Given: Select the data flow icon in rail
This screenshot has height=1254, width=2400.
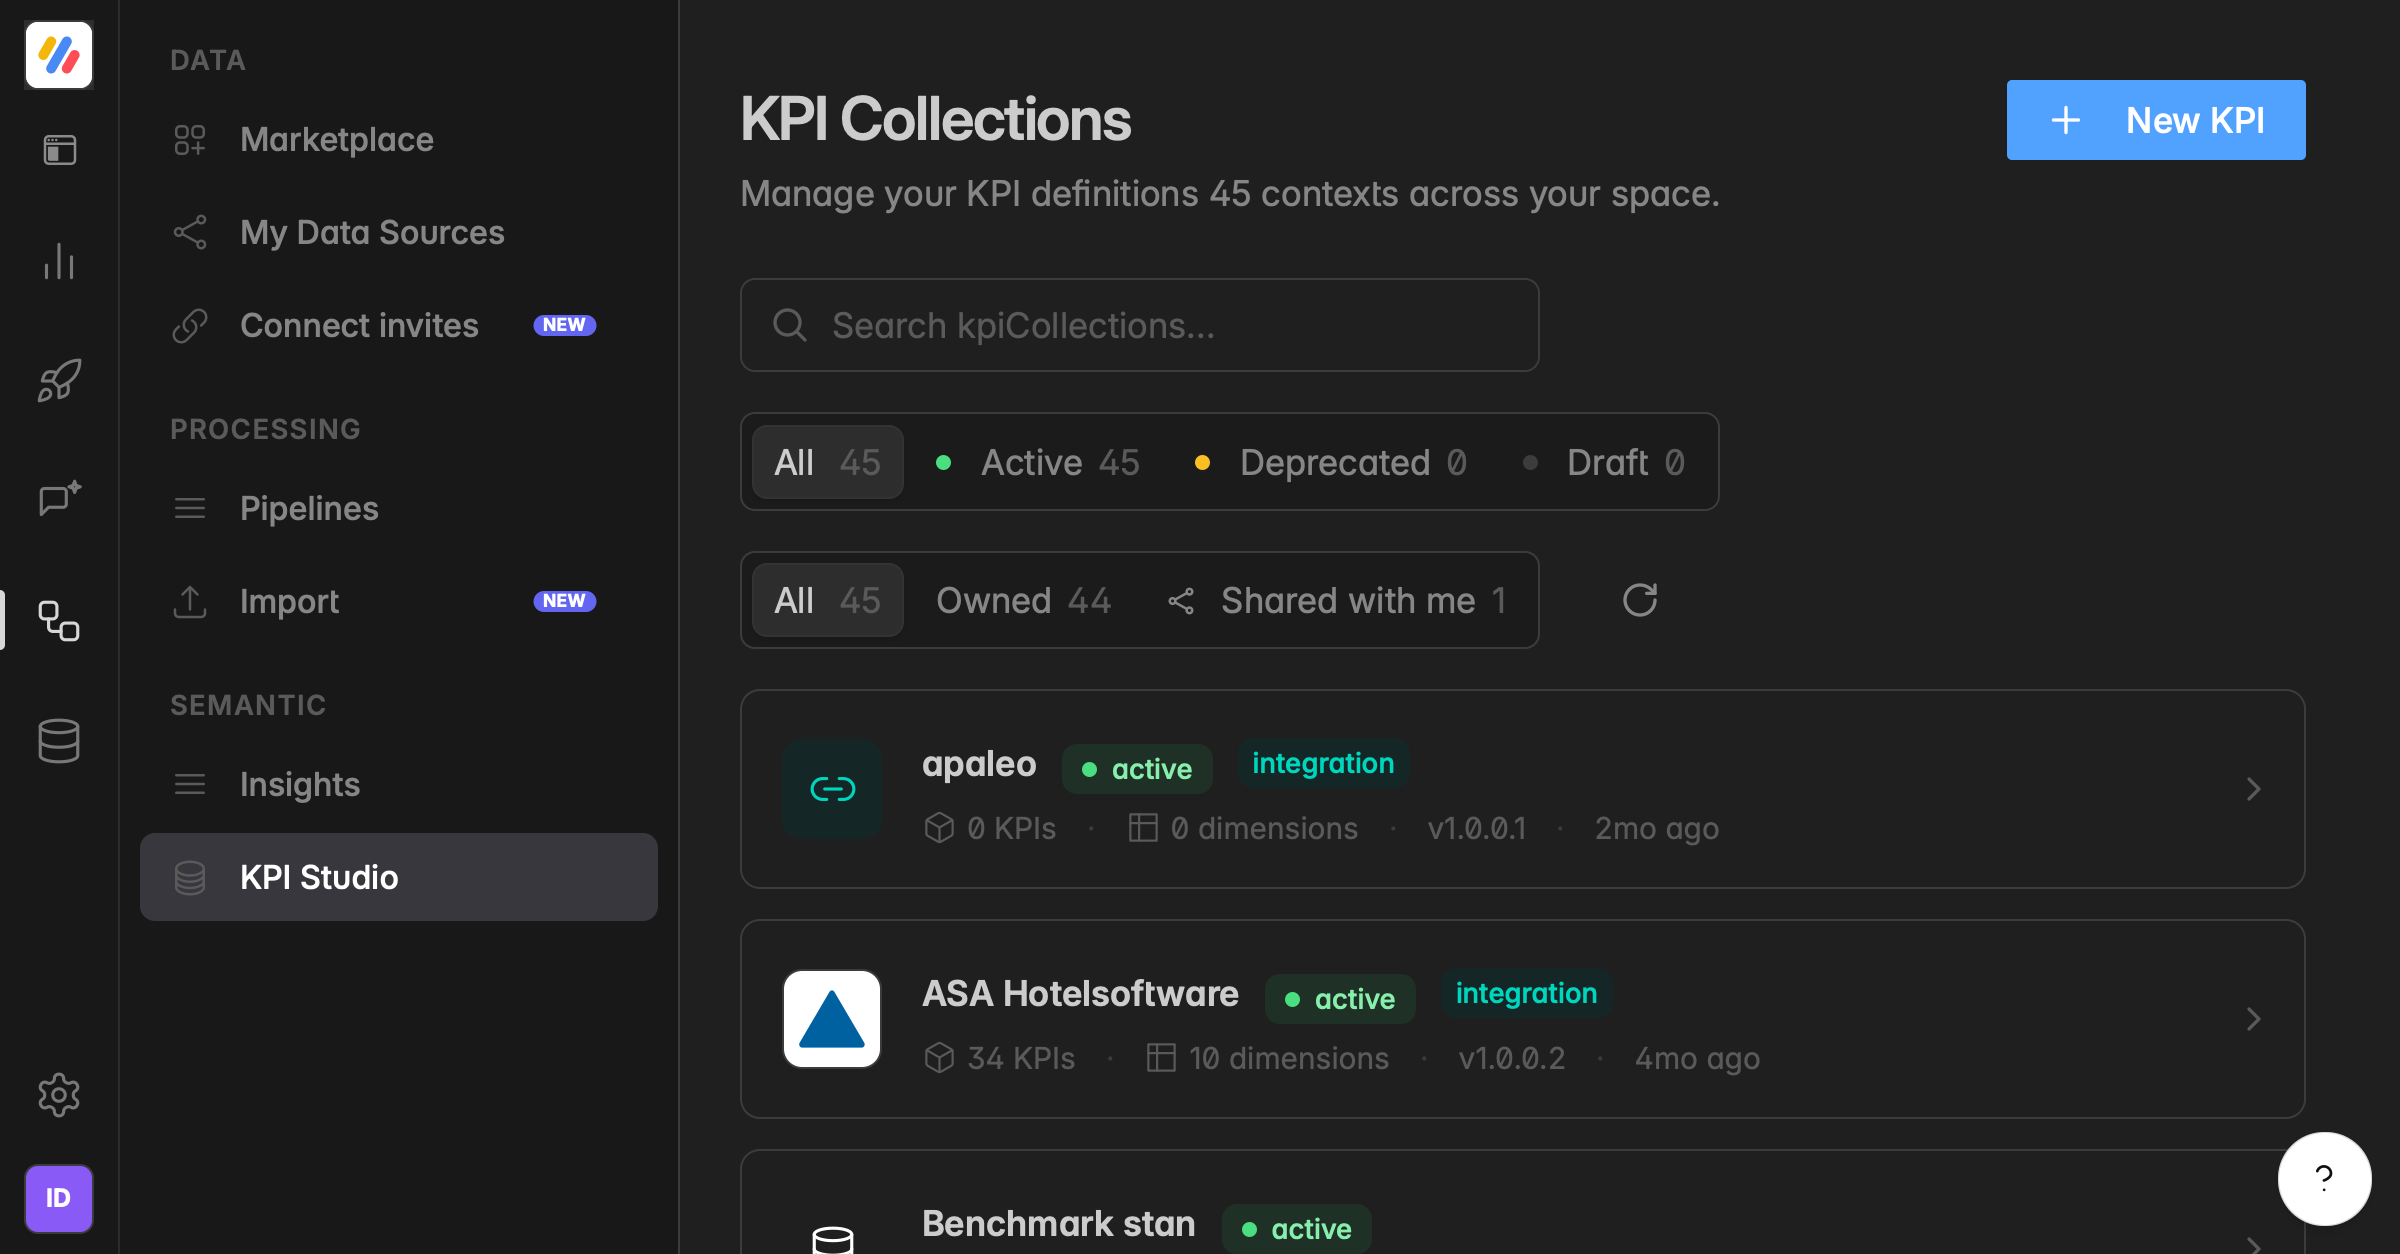Looking at the screenshot, I should pyautogui.click(x=59, y=621).
